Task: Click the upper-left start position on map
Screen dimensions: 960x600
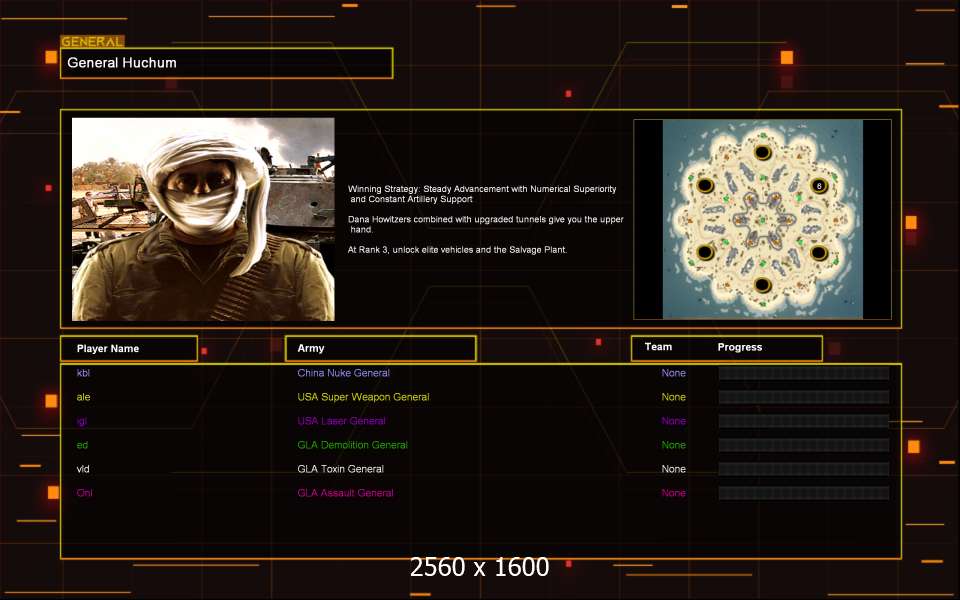Action: point(705,186)
